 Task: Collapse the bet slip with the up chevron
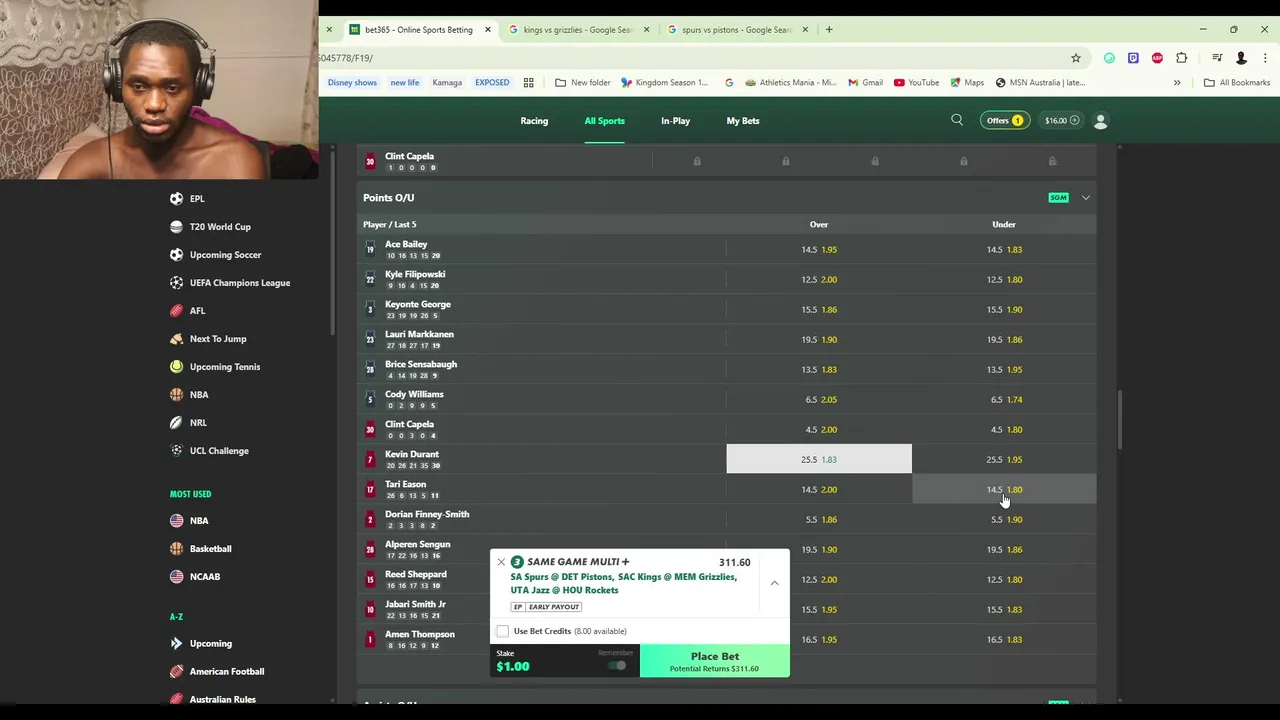coord(774,583)
